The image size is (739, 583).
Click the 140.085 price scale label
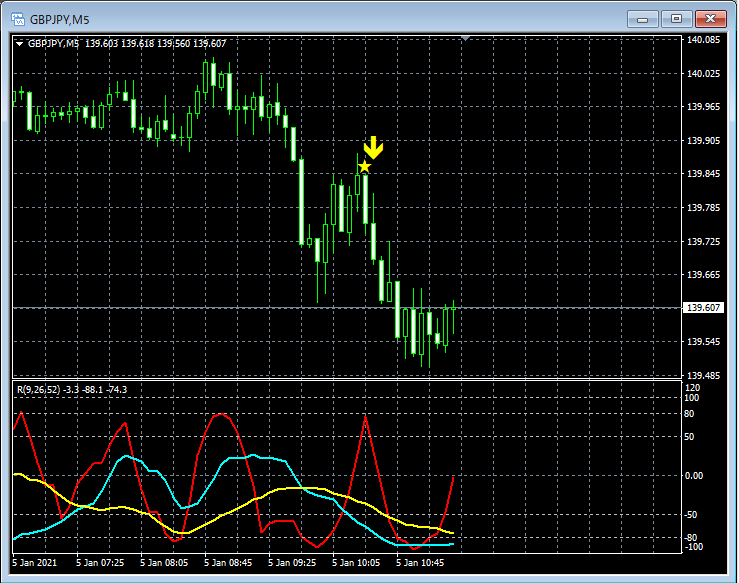click(703, 40)
